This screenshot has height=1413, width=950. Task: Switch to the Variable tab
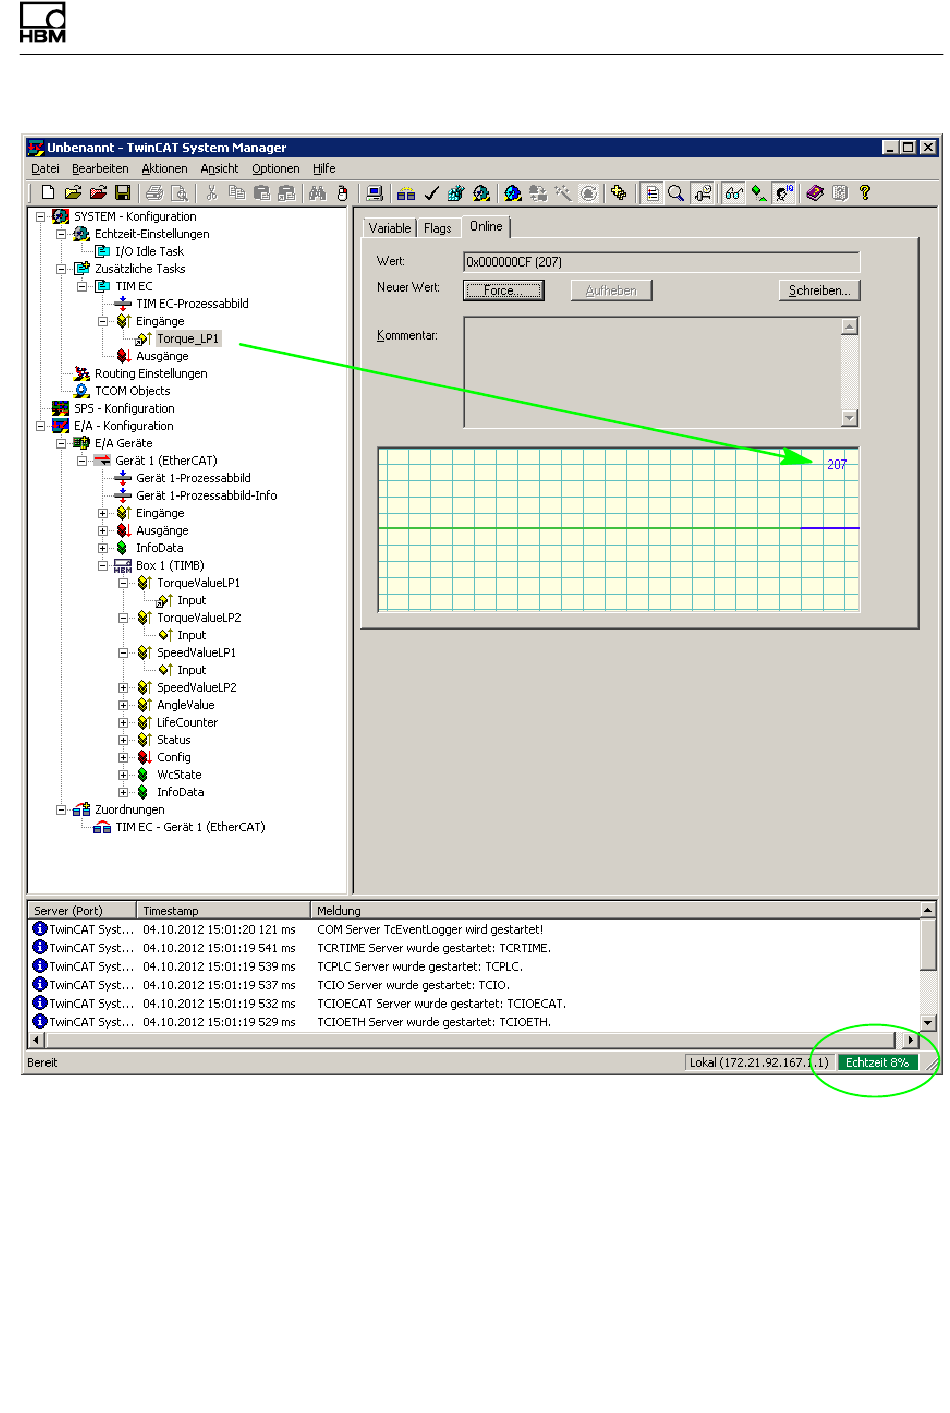point(390,228)
